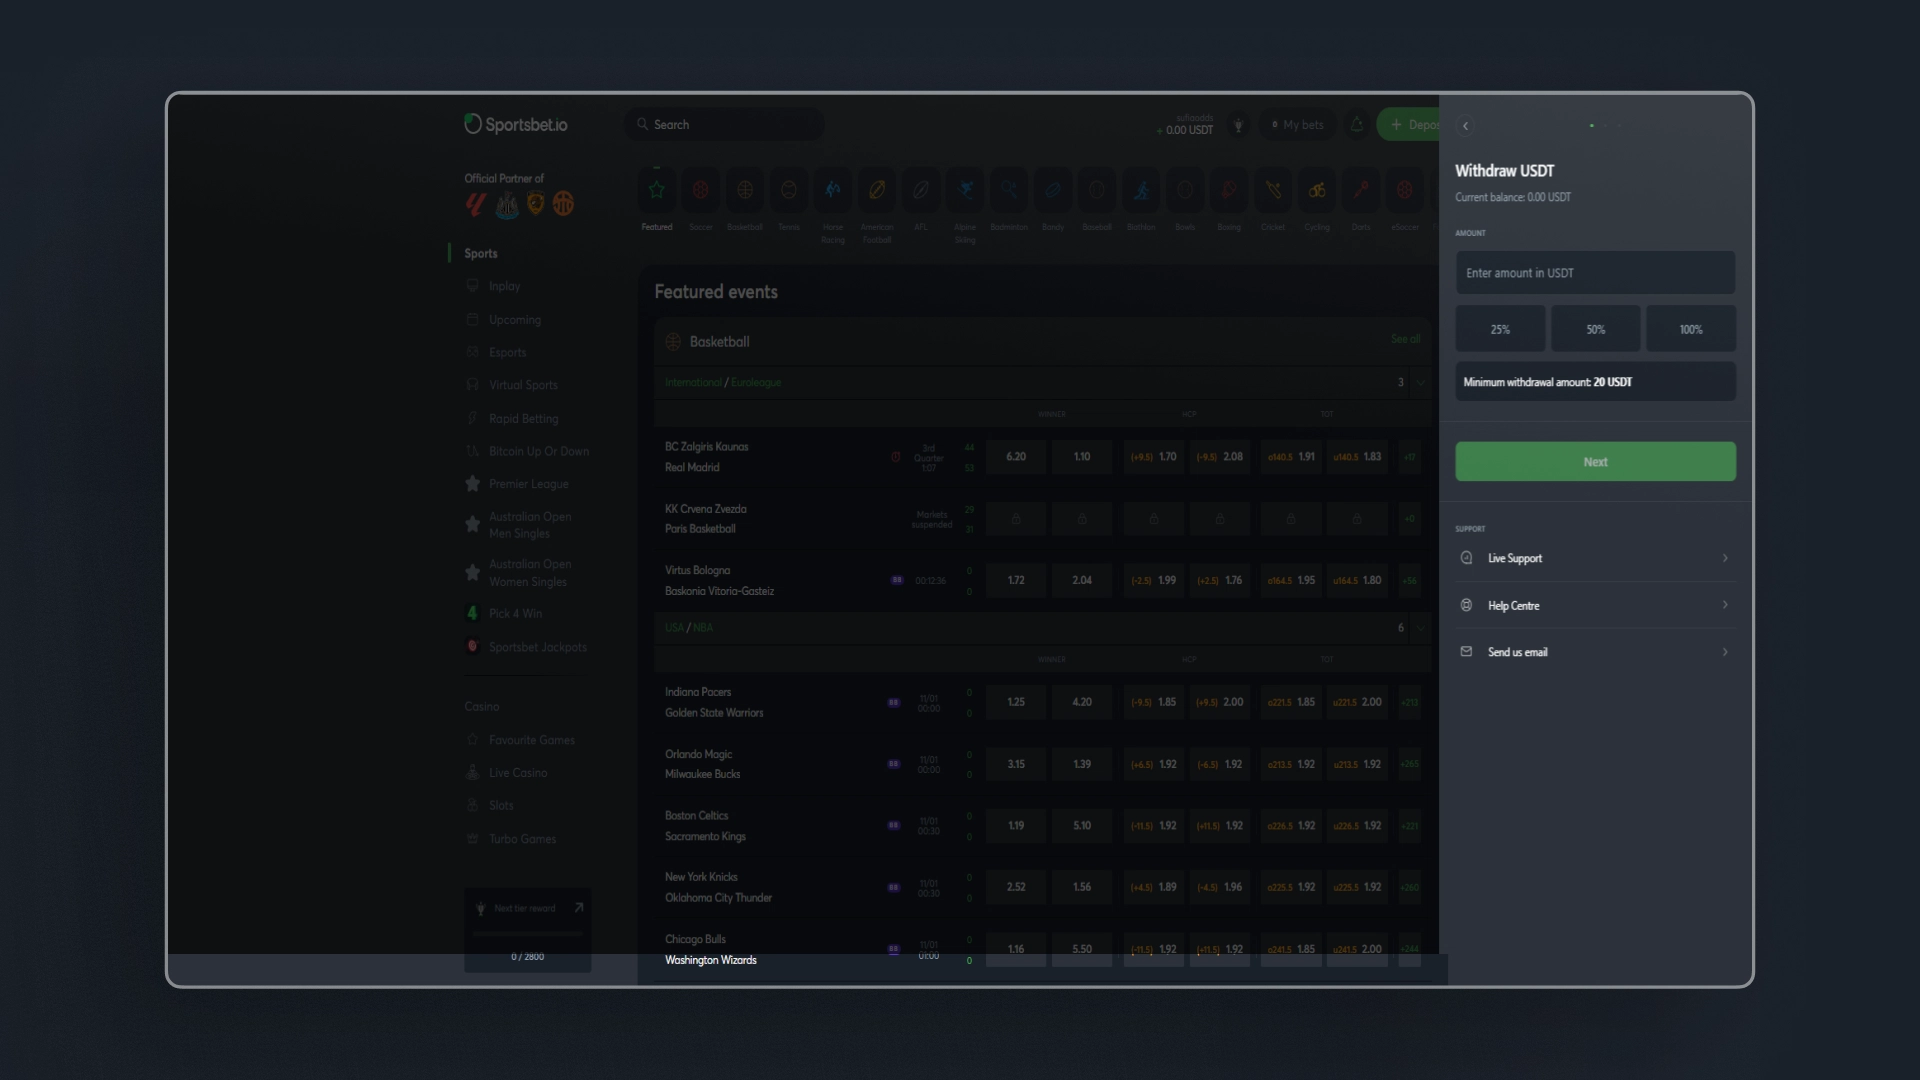This screenshot has width=1920, height=1080.
Task: Expand the USA NBA games section
Action: coord(1419,628)
